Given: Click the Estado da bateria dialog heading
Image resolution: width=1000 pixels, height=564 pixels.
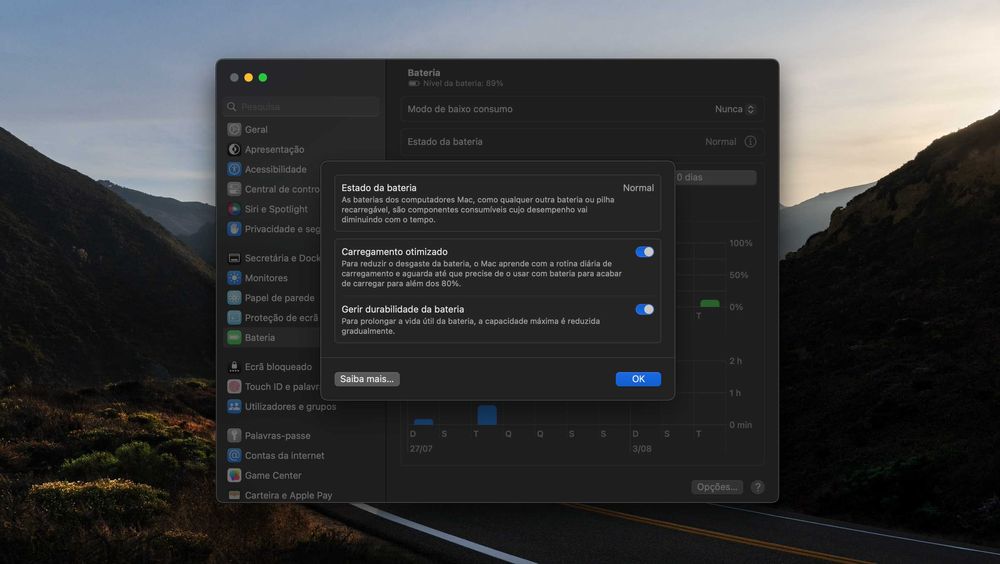Looking at the screenshot, I should click(379, 188).
